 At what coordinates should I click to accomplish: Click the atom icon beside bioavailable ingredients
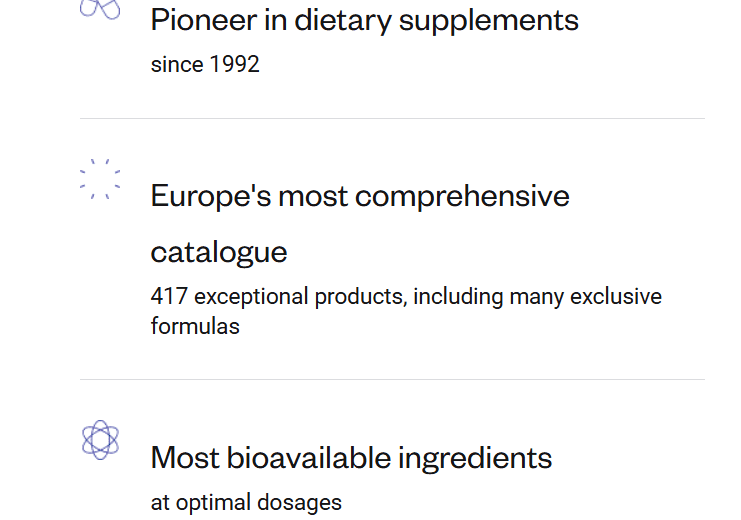[100, 439]
